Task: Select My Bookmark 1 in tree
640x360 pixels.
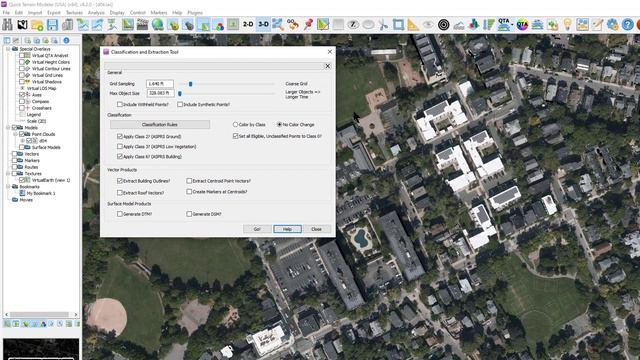Action: point(41,193)
